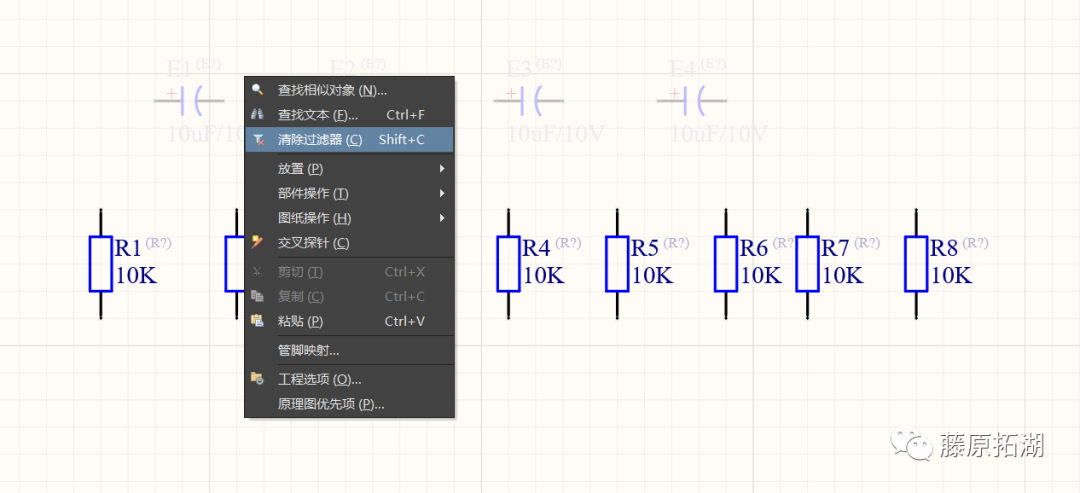The width and height of the screenshot is (1080, 493).
Task: Select resistor R6 symbol
Action: [x=726, y=264]
